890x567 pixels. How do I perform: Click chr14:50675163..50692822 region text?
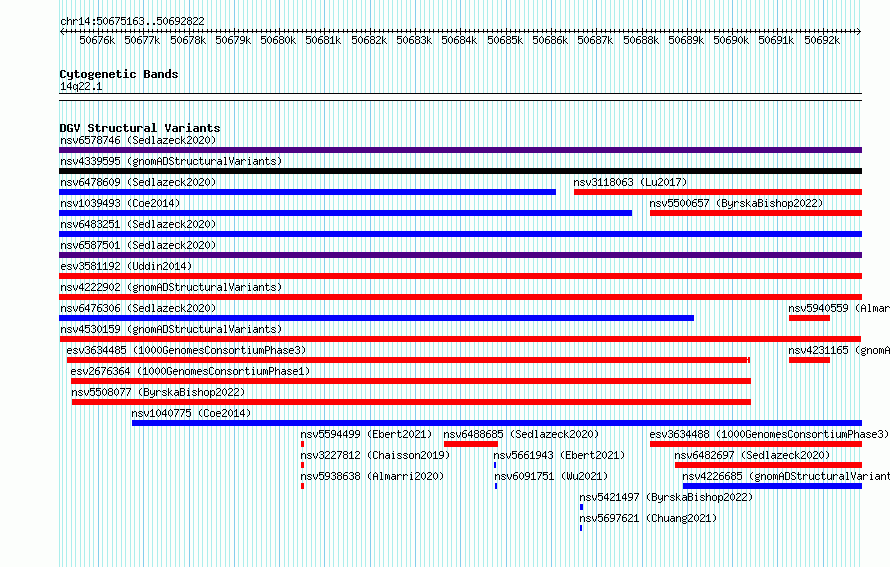point(132,21)
